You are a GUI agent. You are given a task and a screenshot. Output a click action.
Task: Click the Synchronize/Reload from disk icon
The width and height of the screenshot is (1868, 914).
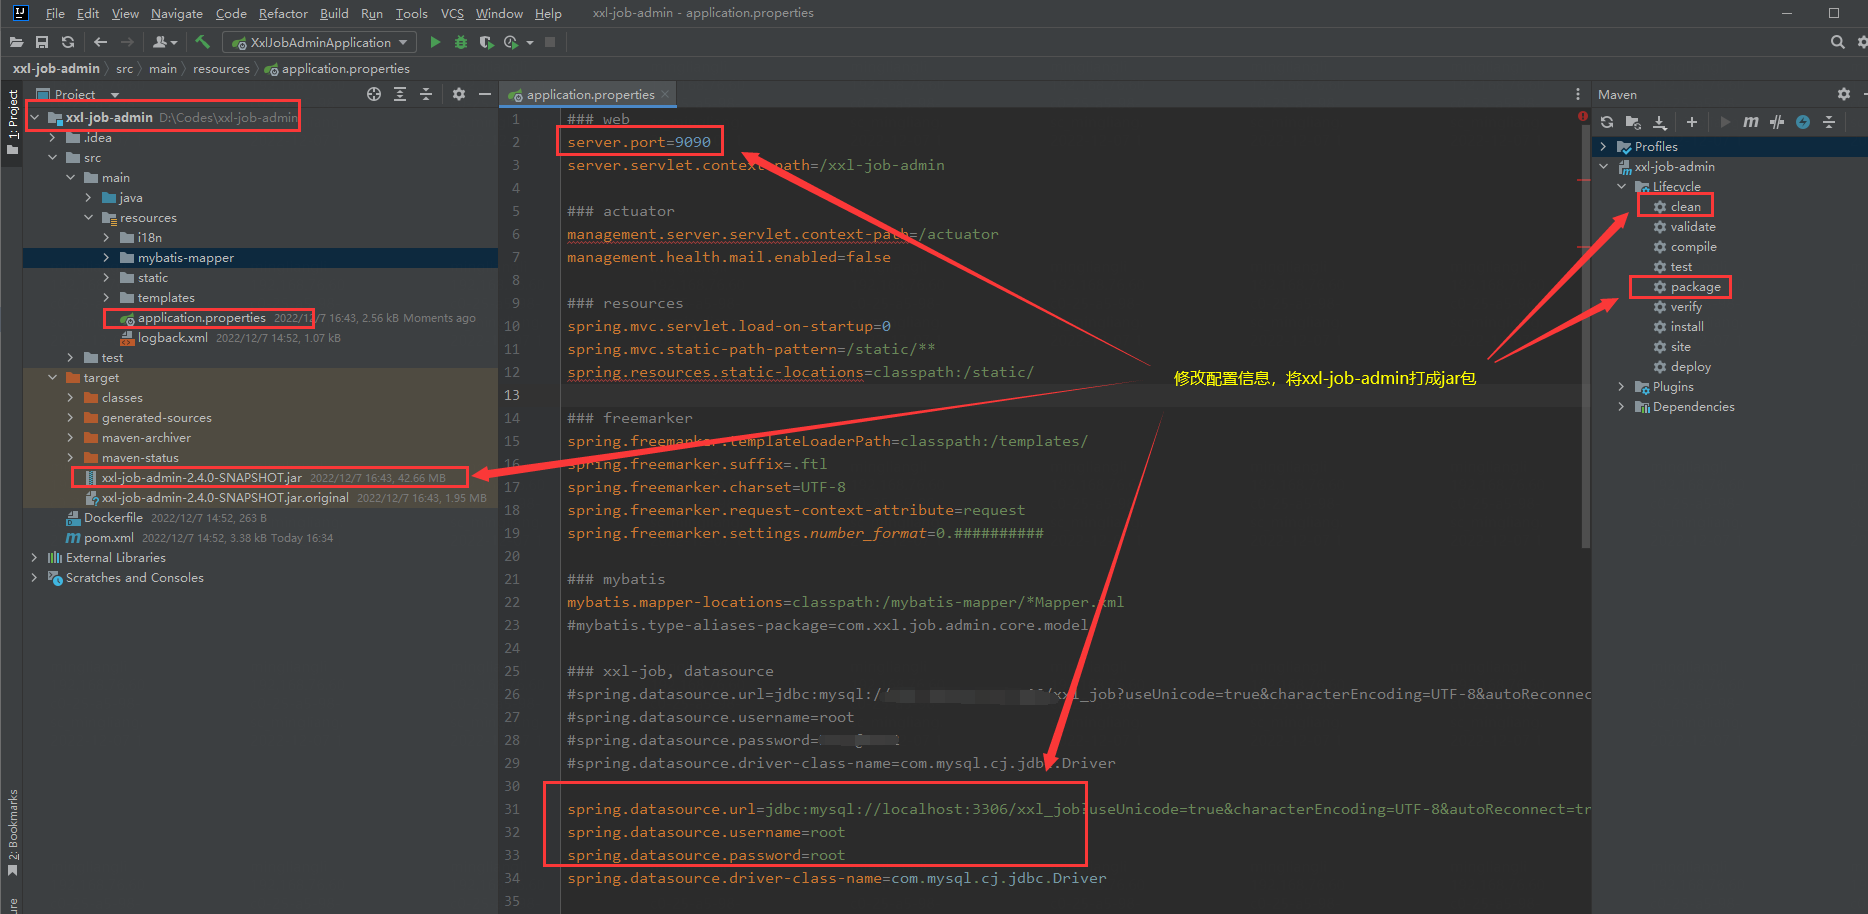[68, 42]
